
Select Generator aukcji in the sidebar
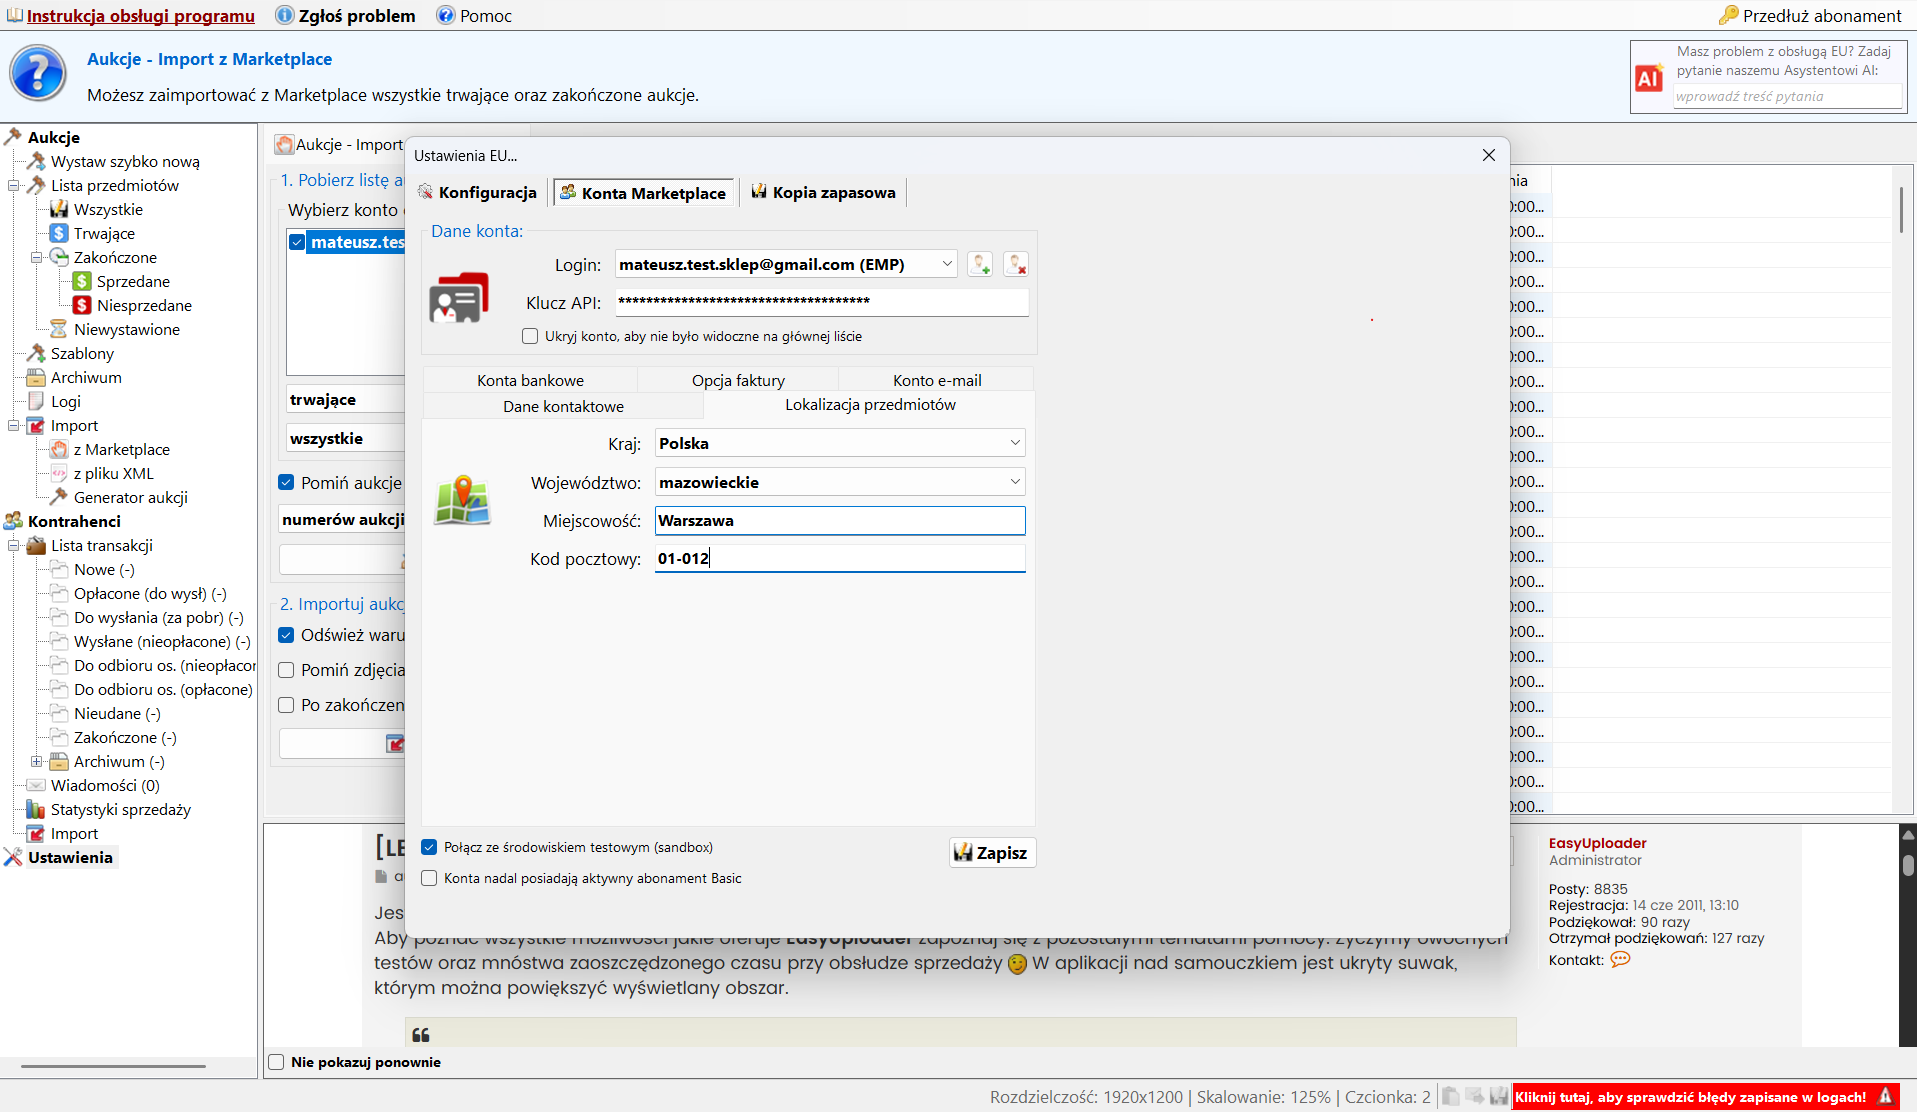coord(130,498)
